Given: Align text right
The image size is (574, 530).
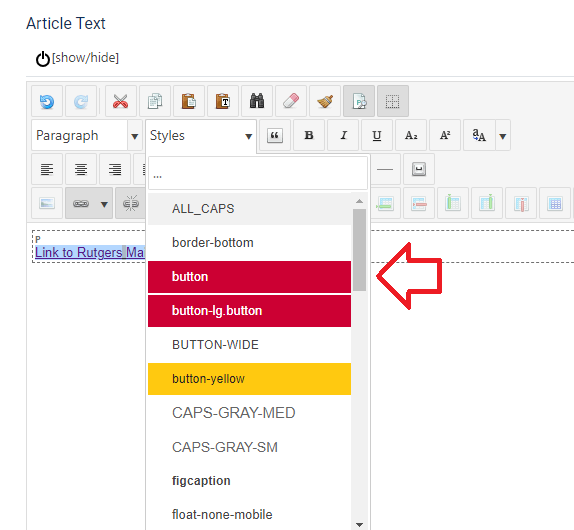Looking at the screenshot, I should (x=115, y=169).
